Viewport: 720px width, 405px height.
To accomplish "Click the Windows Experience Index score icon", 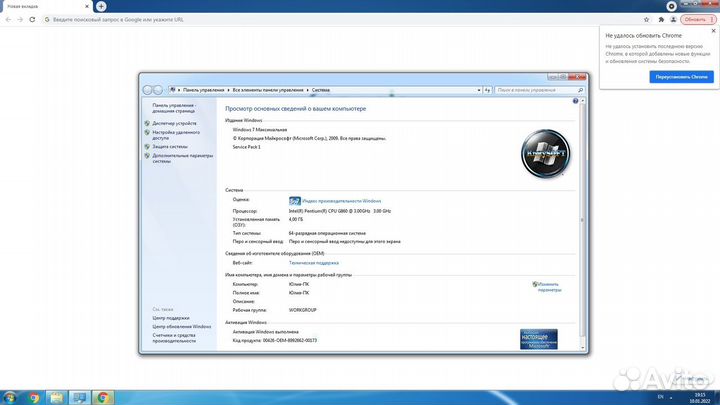I will click(x=294, y=201).
